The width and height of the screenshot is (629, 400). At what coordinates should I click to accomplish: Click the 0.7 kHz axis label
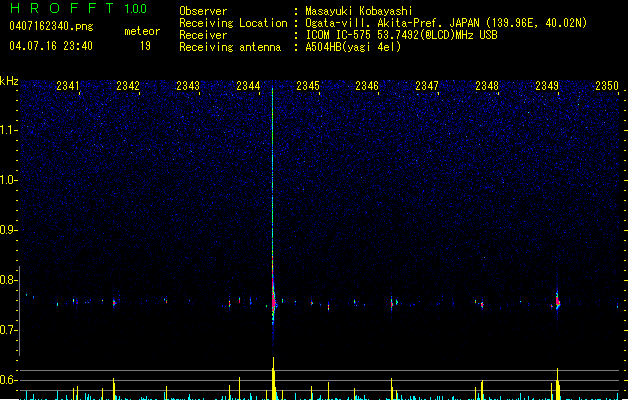(8, 330)
